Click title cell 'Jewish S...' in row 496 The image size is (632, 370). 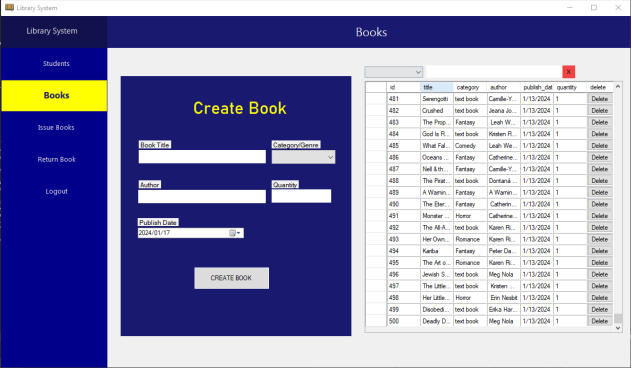point(437,274)
